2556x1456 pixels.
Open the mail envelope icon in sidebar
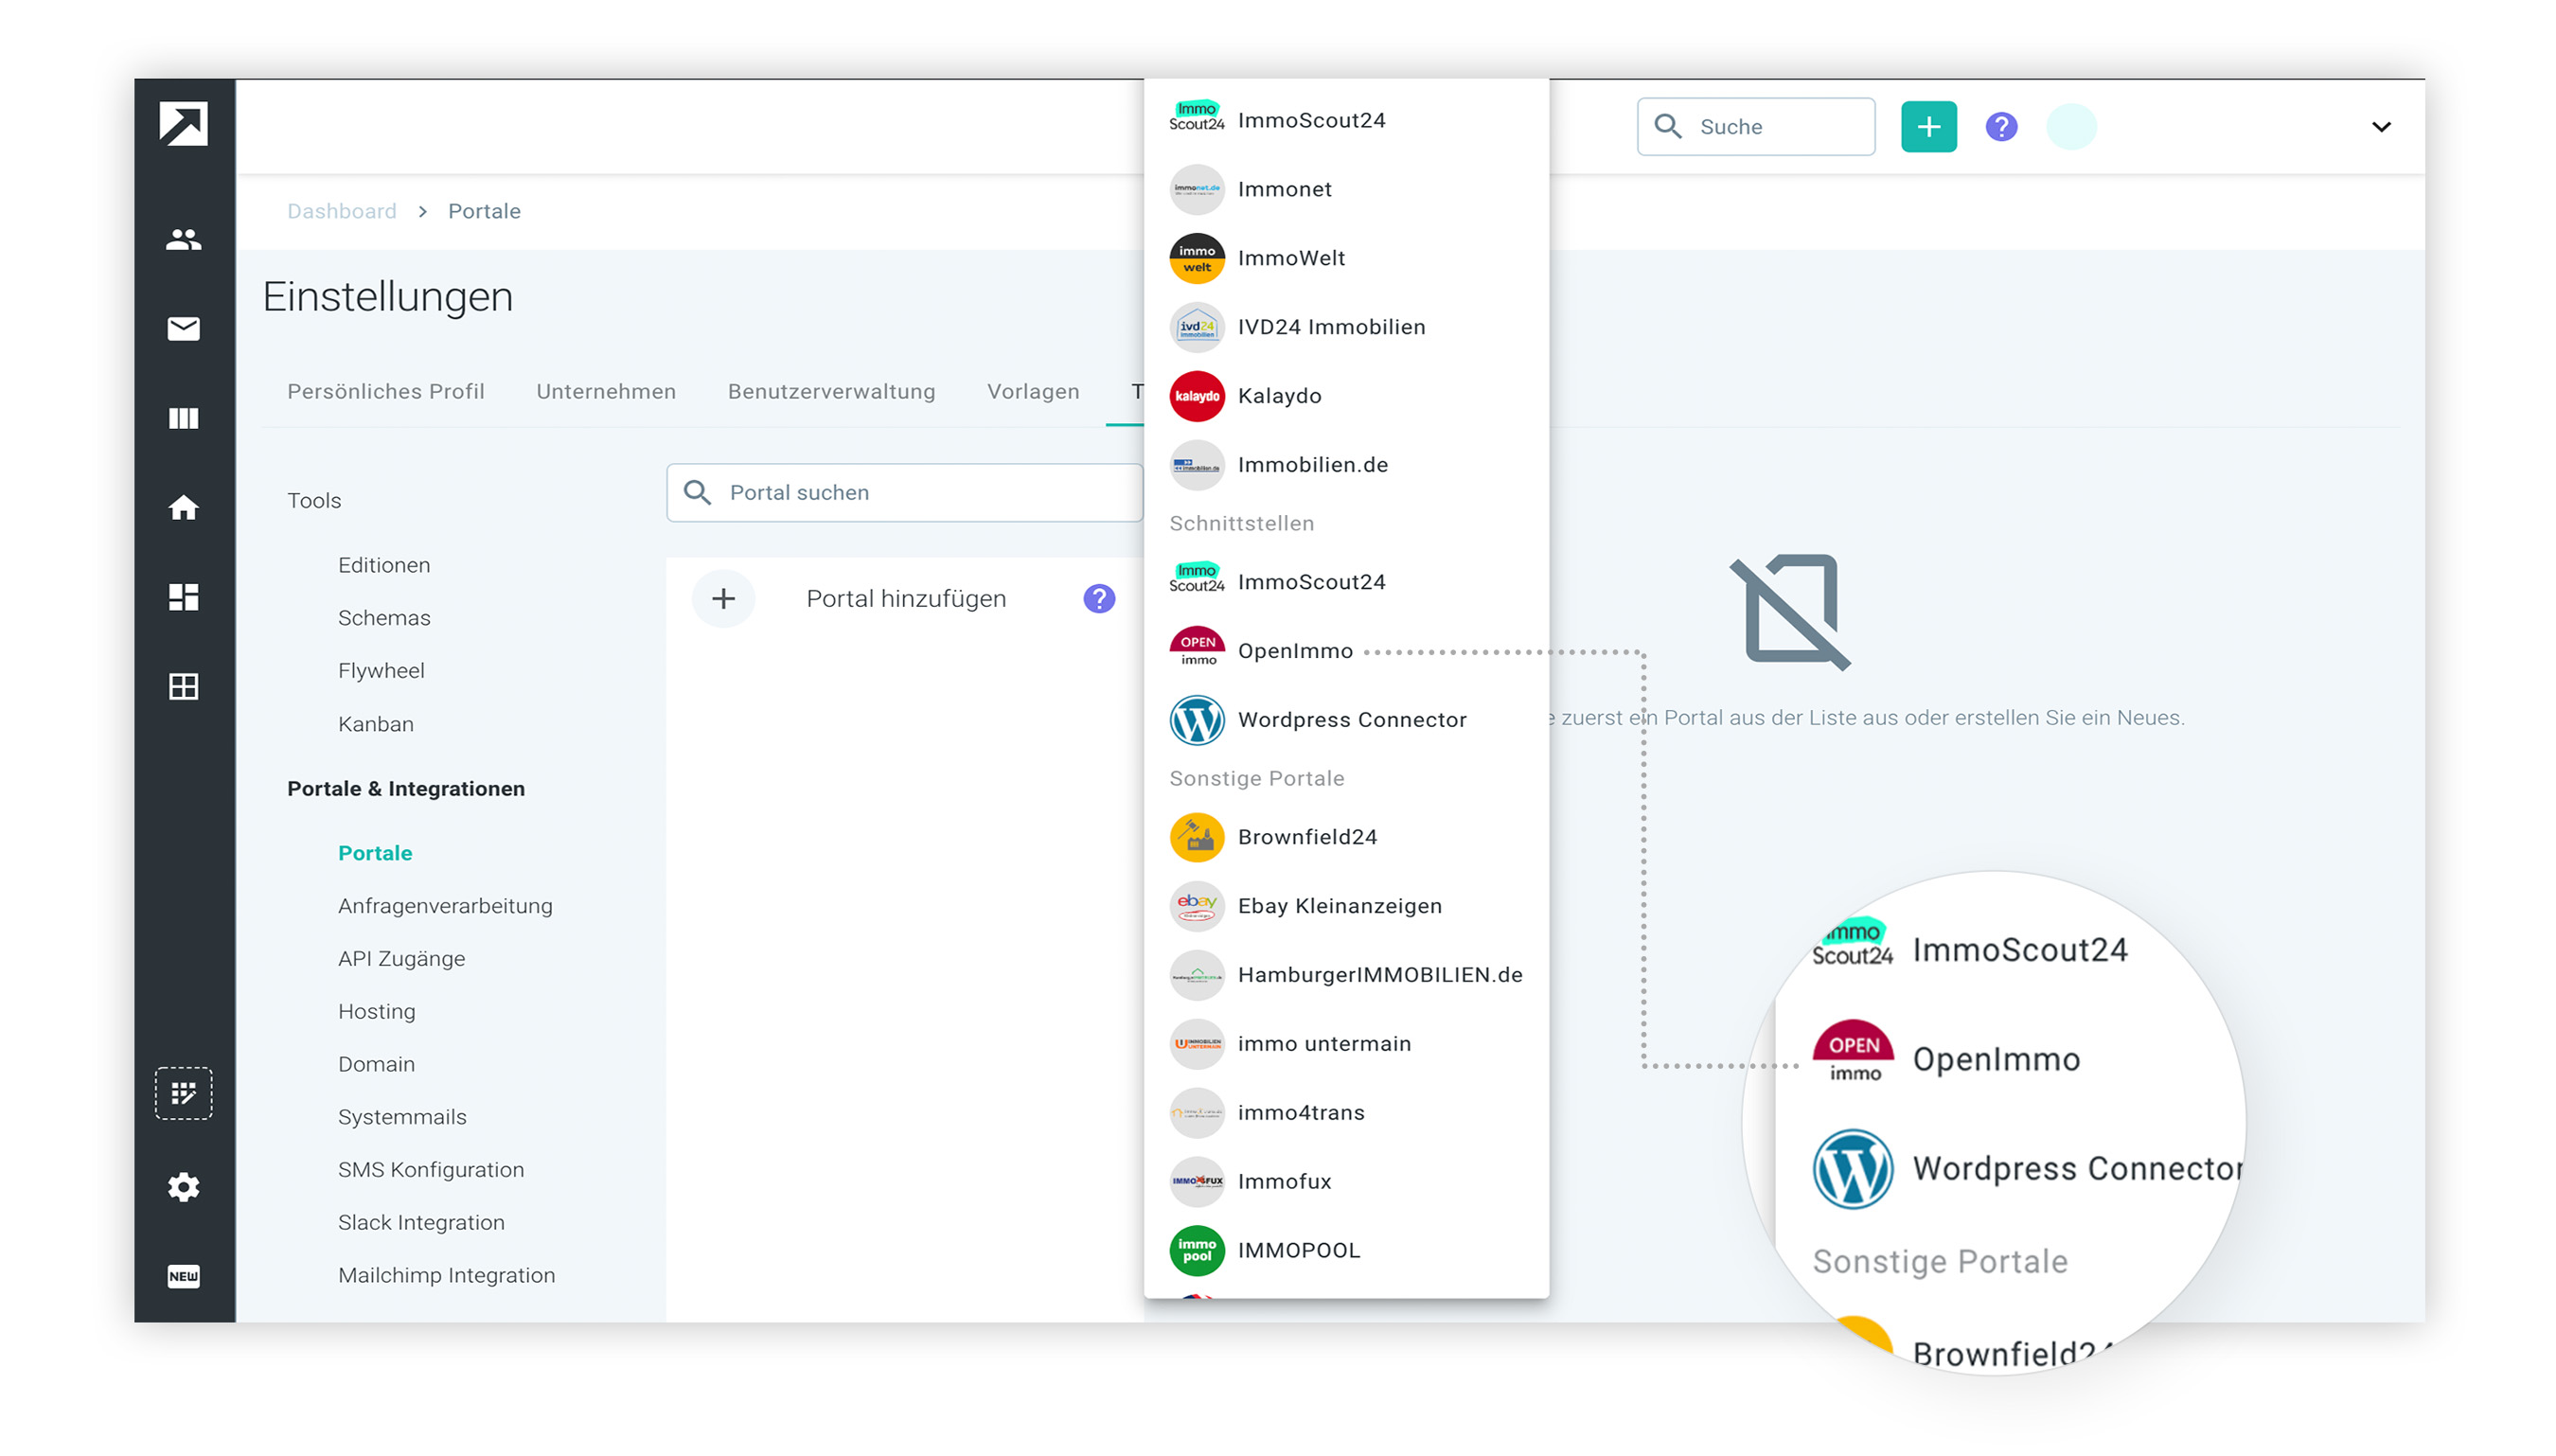coord(183,328)
